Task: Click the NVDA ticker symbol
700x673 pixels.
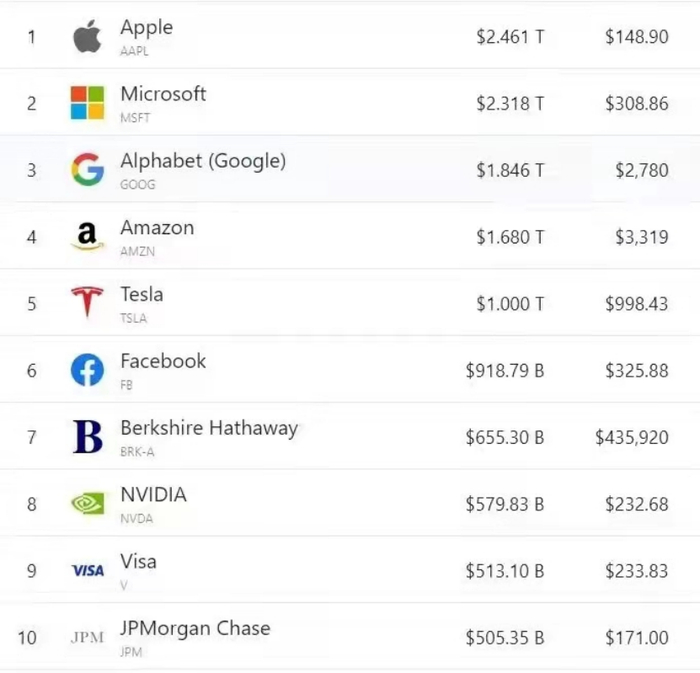Action: click(137, 519)
